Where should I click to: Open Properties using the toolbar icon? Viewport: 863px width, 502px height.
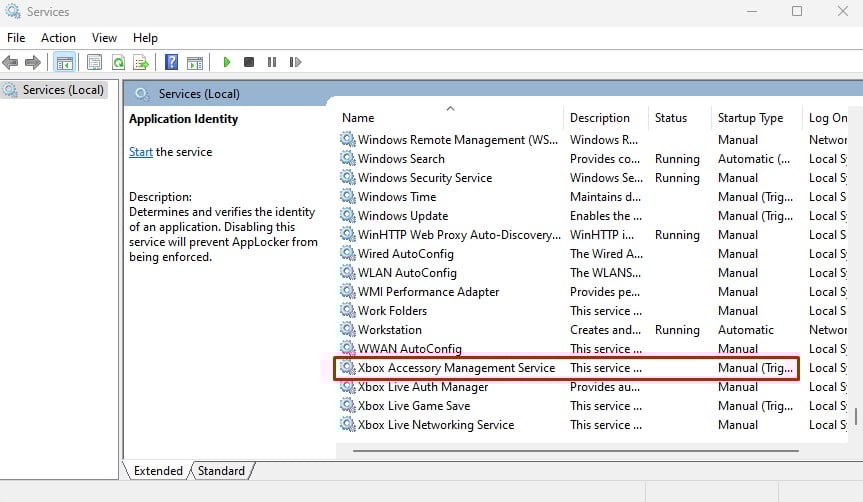[94, 62]
